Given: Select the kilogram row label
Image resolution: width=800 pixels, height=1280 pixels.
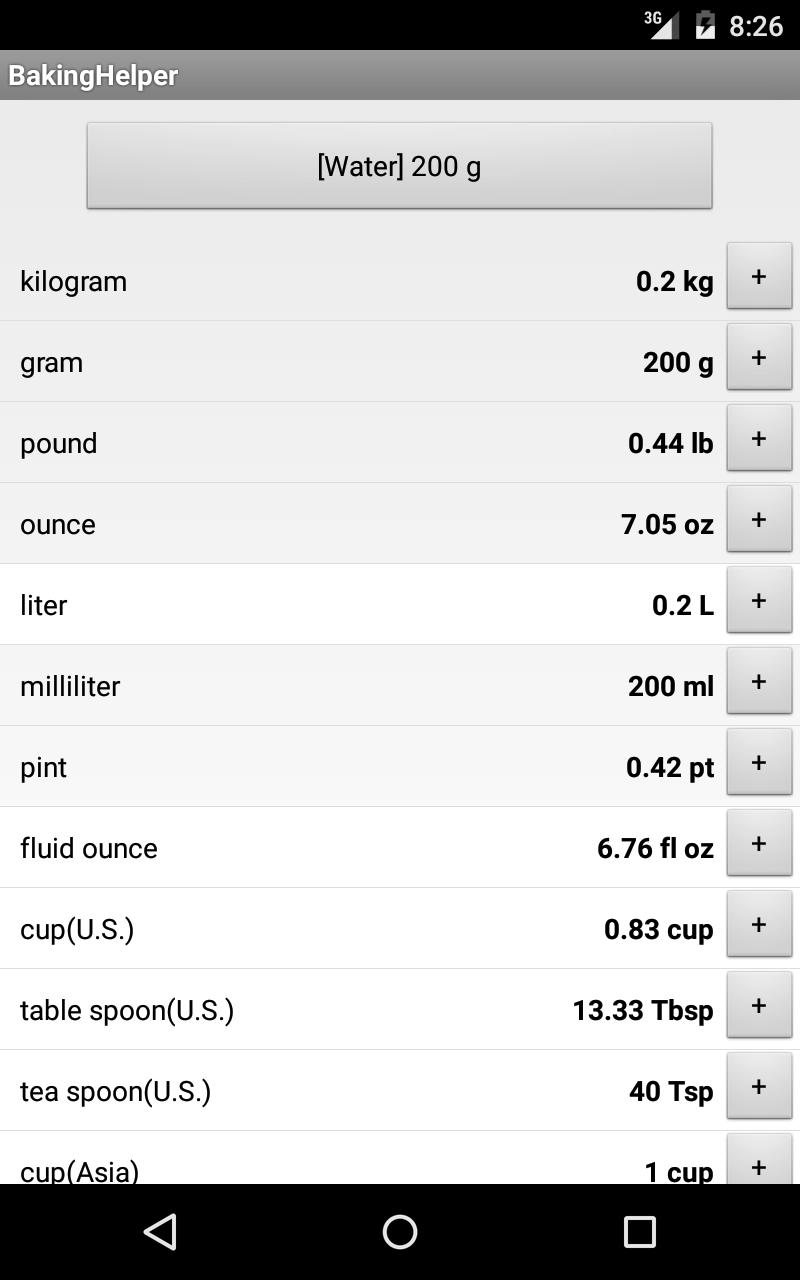Looking at the screenshot, I should 73,281.
